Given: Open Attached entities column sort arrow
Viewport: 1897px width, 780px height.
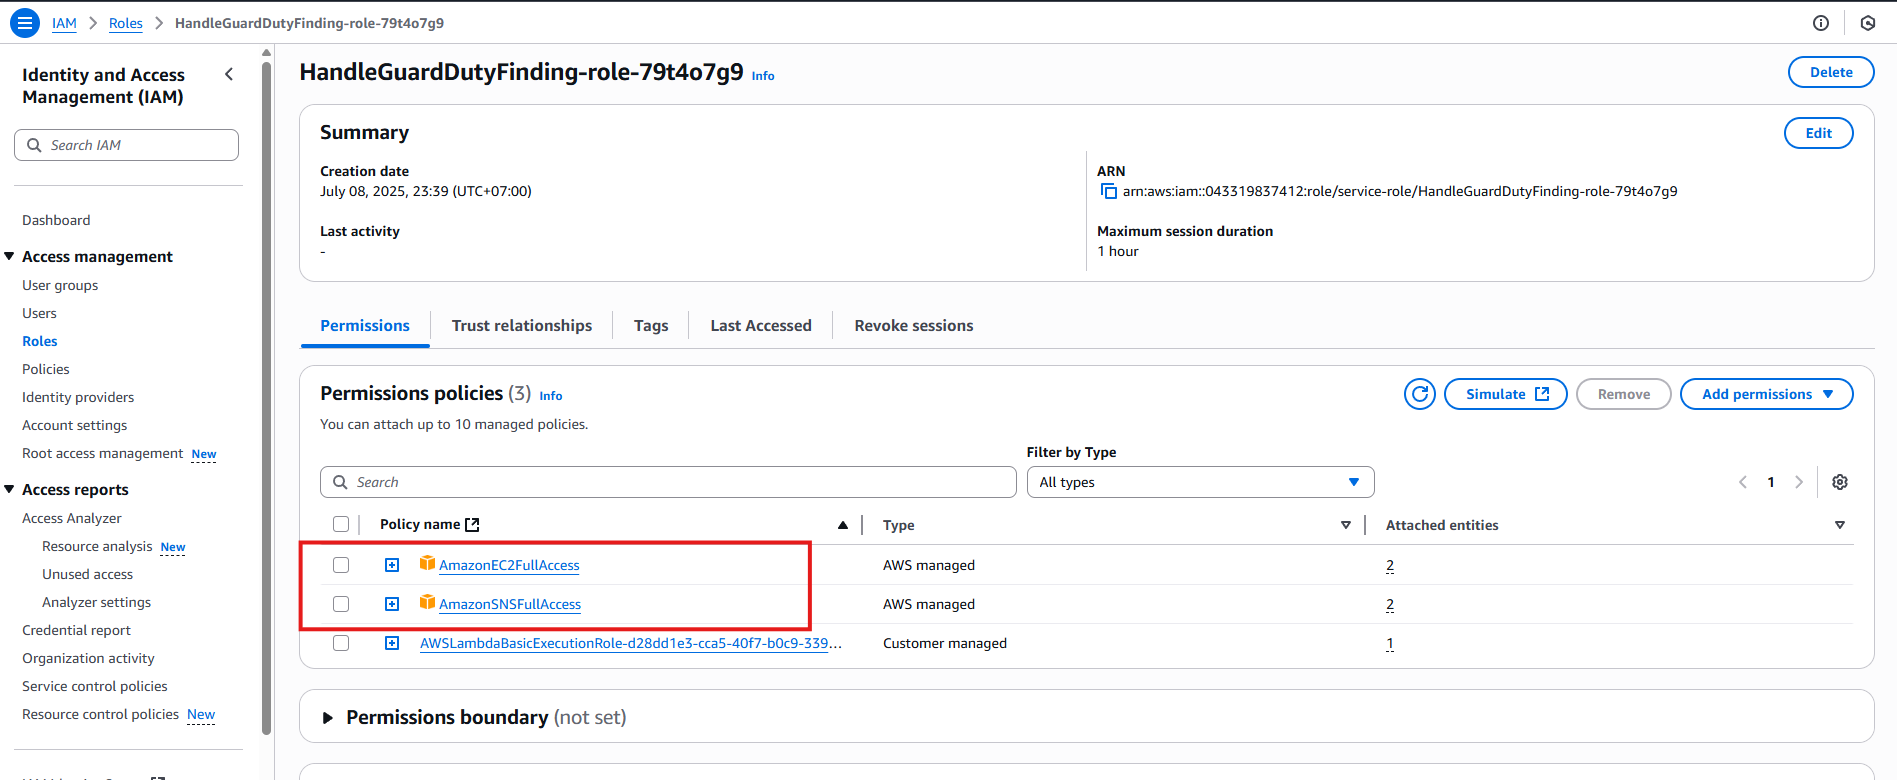Looking at the screenshot, I should click(1840, 525).
